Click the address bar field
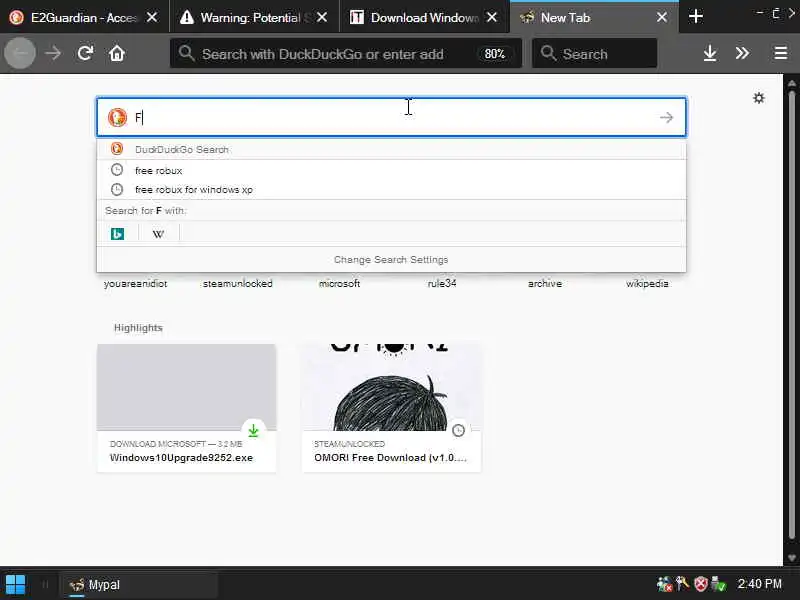This screenshot has width=800, height=600. (346, 54)
